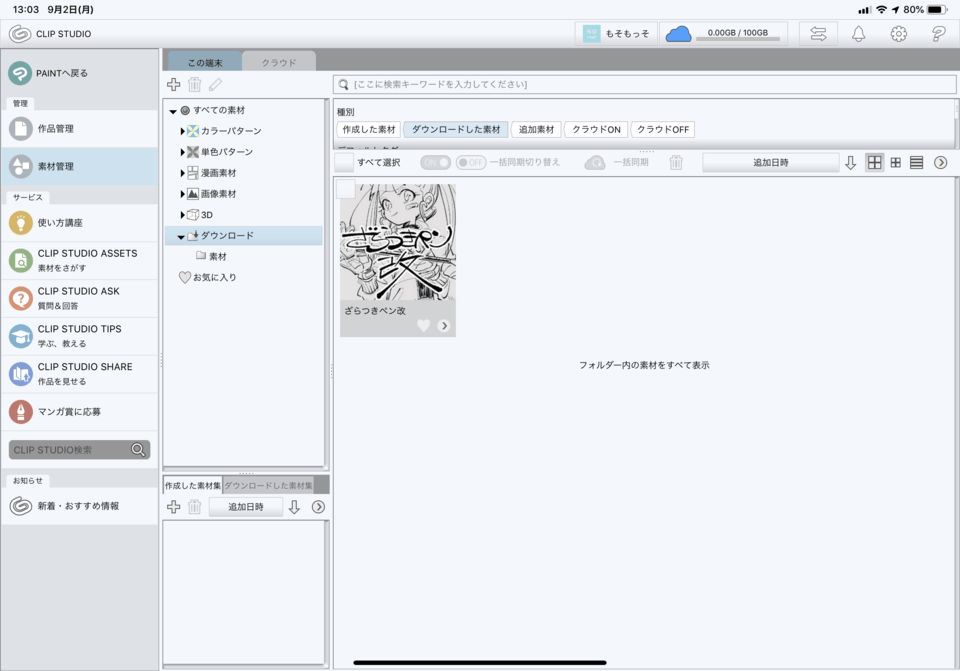
Task: Click the cloud storage icon
Action: point(678,34)
